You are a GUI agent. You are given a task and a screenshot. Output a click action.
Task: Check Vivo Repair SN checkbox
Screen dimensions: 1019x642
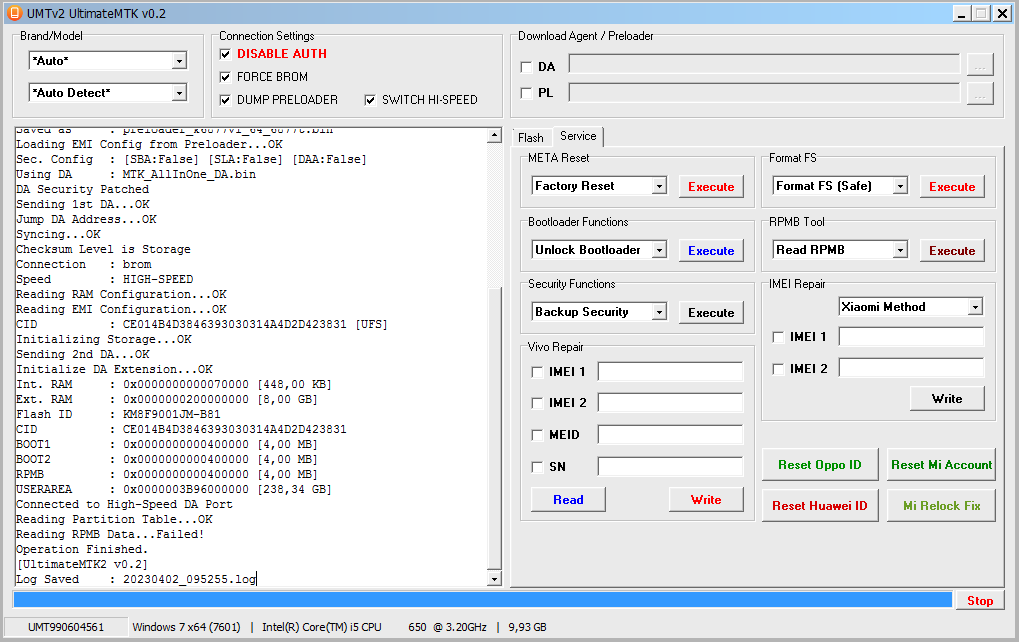[x=537, y=467]
